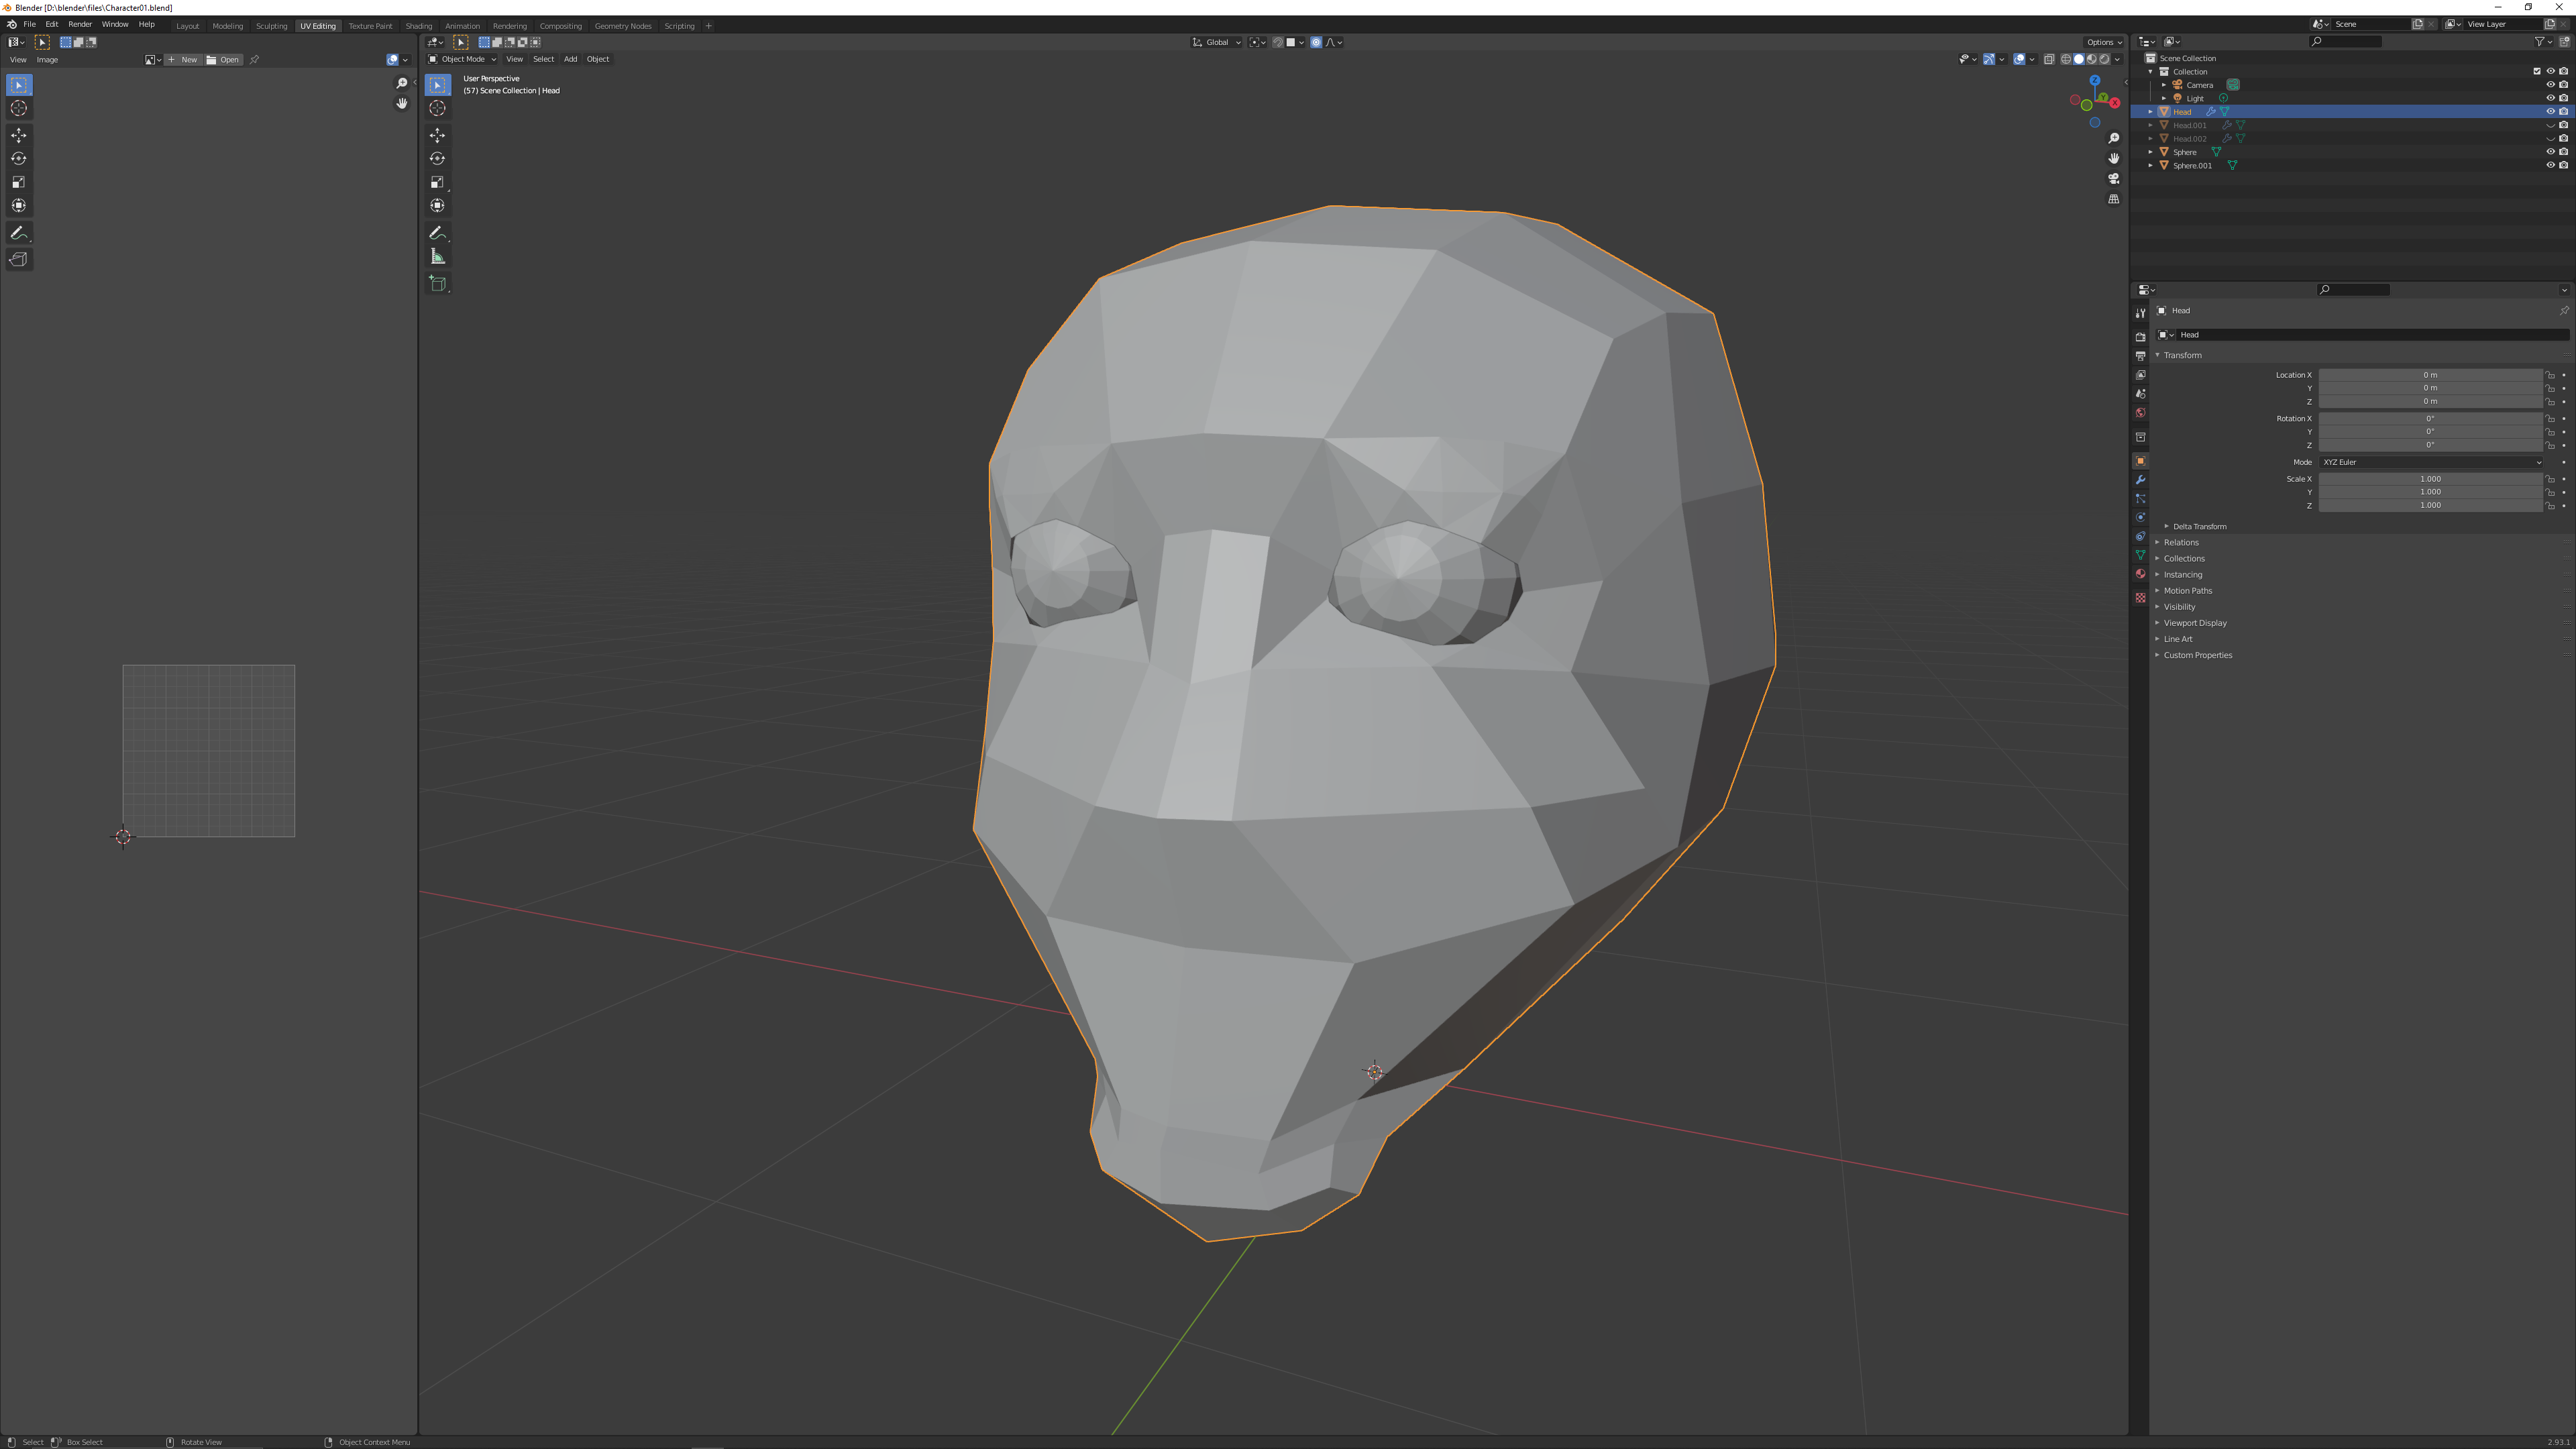Click the Rotation Y value field
Viewport: 2576px width, 1449px height.
point(2430,432)
